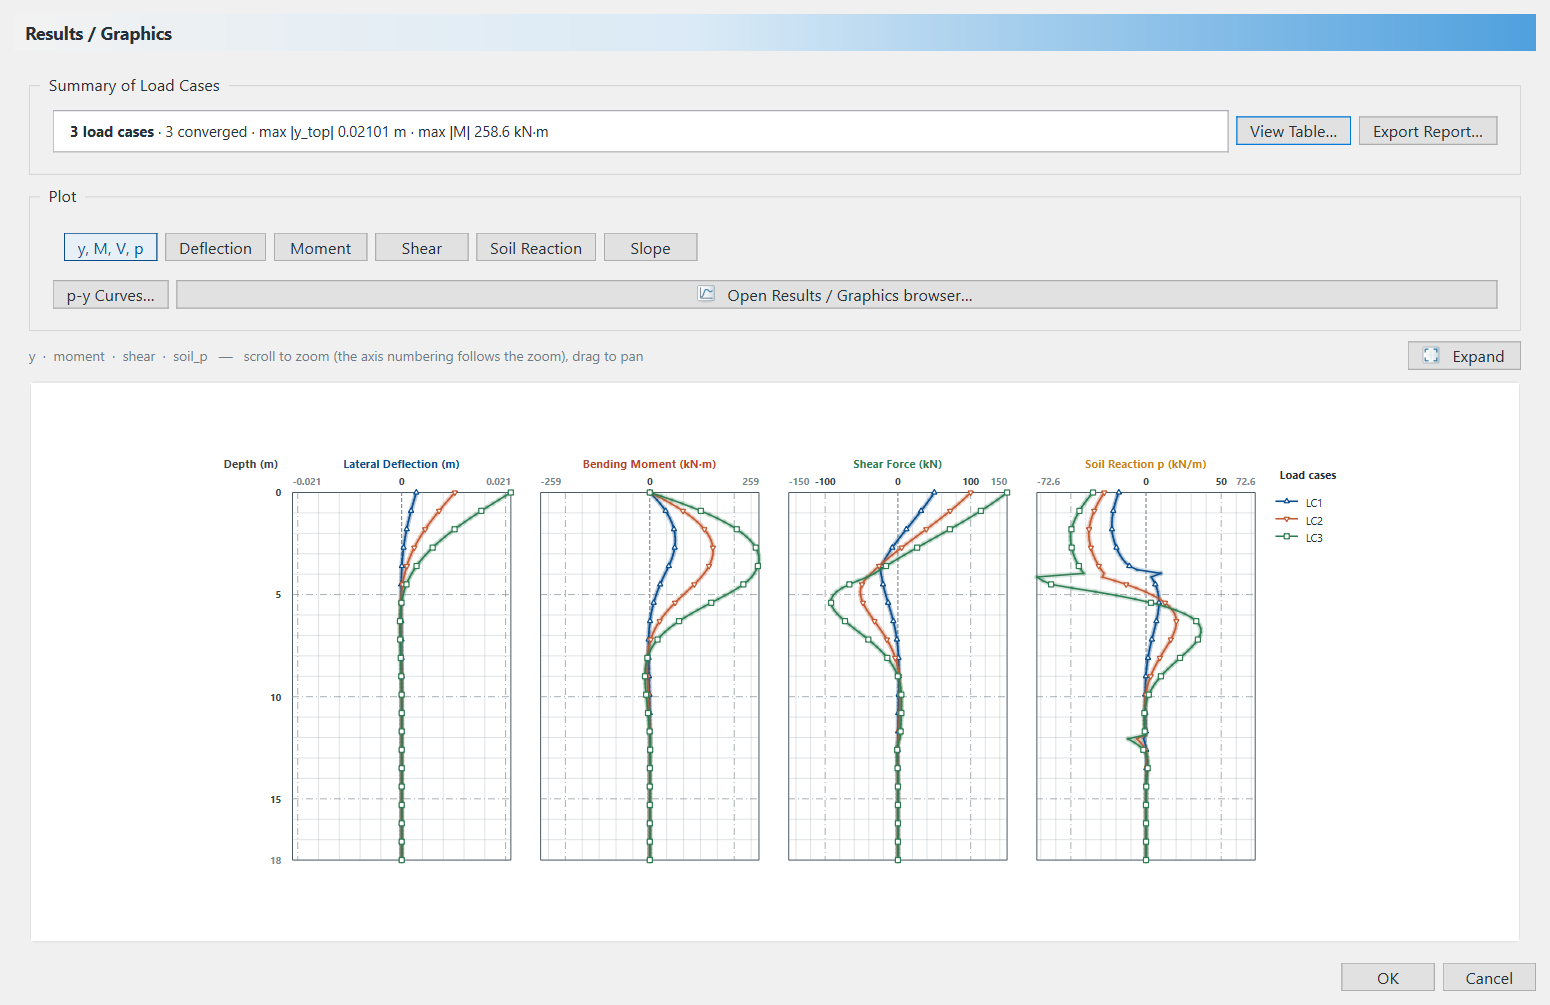Click the depth axis label 18

pos(276,860)
